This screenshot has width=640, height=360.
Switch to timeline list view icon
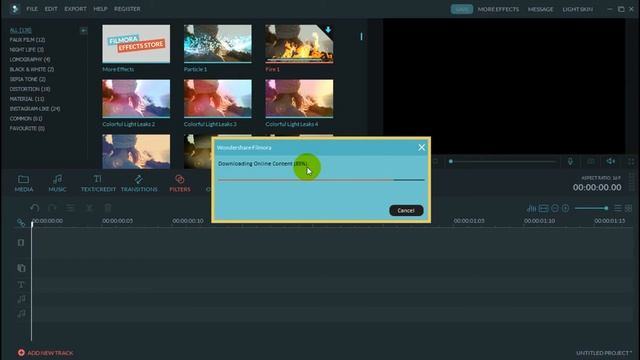click(x=618, y=209)
